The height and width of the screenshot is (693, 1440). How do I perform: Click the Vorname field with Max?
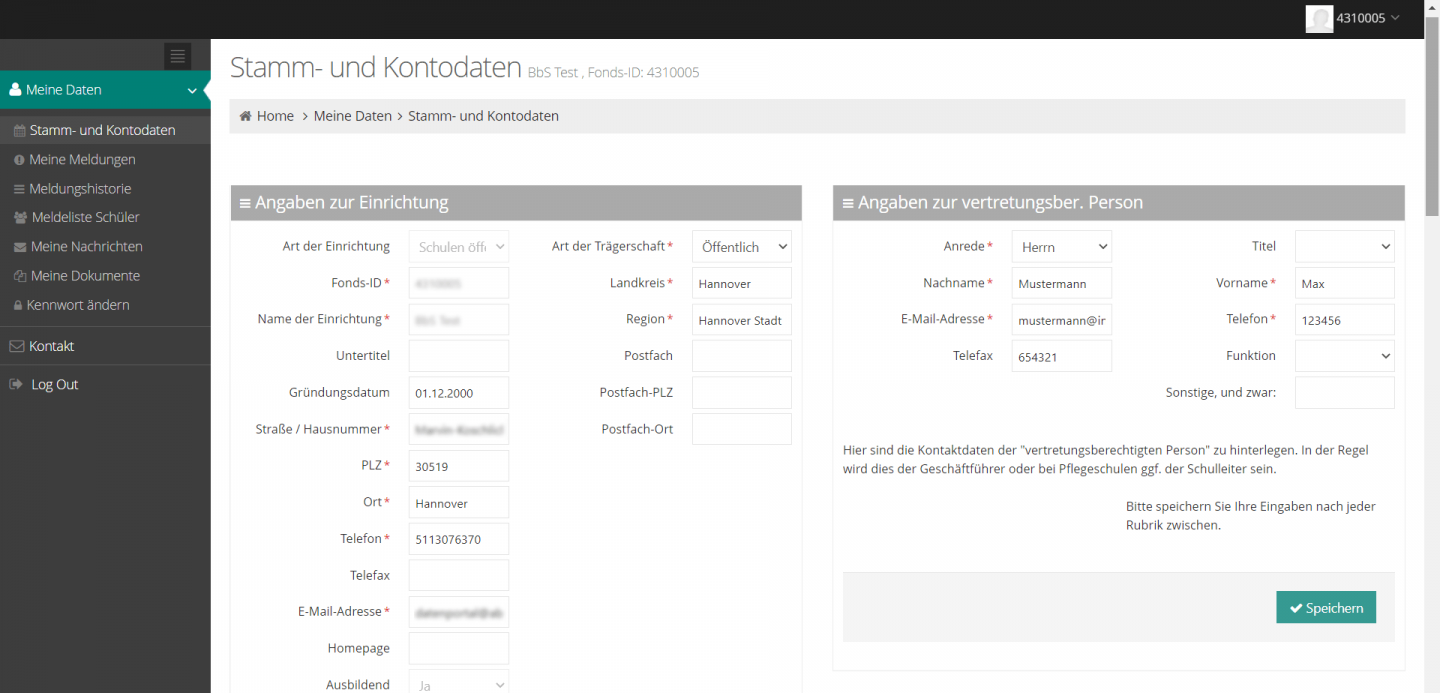[1345, 283]
